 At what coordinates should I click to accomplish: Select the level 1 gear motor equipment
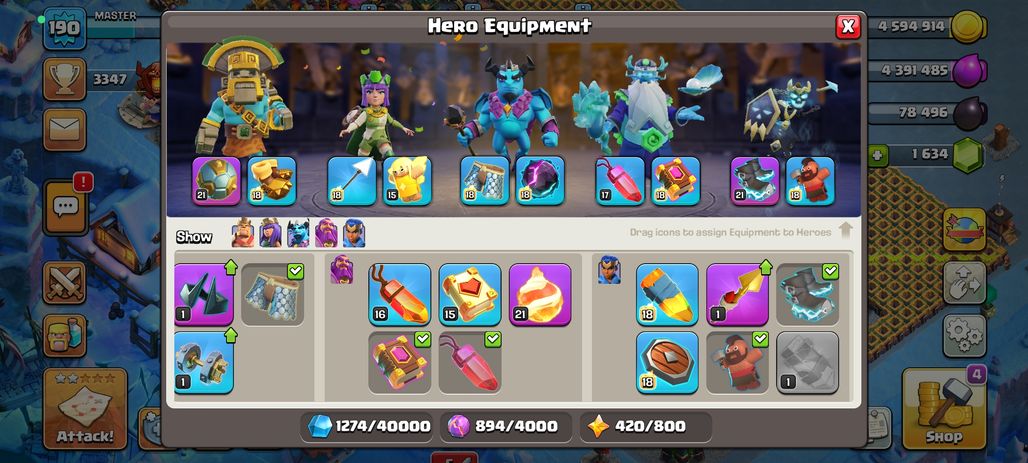tap(204, 362)
